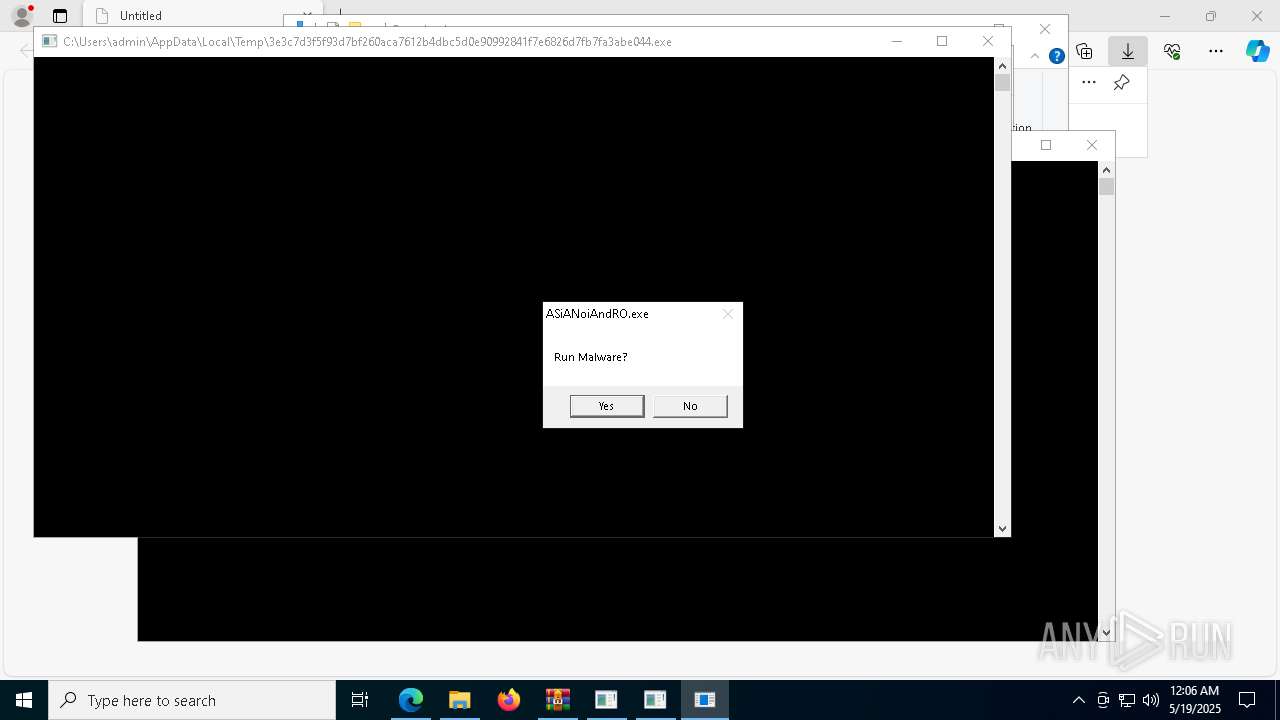Open the Windows Start menu
The image size is (1280, 720).
point(24,700)
